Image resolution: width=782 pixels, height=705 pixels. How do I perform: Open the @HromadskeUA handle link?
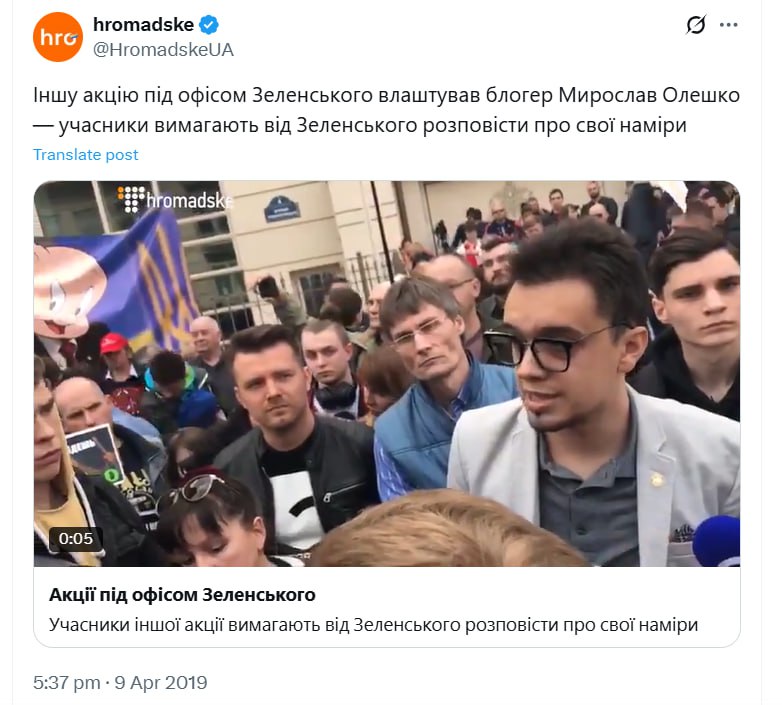163,50
